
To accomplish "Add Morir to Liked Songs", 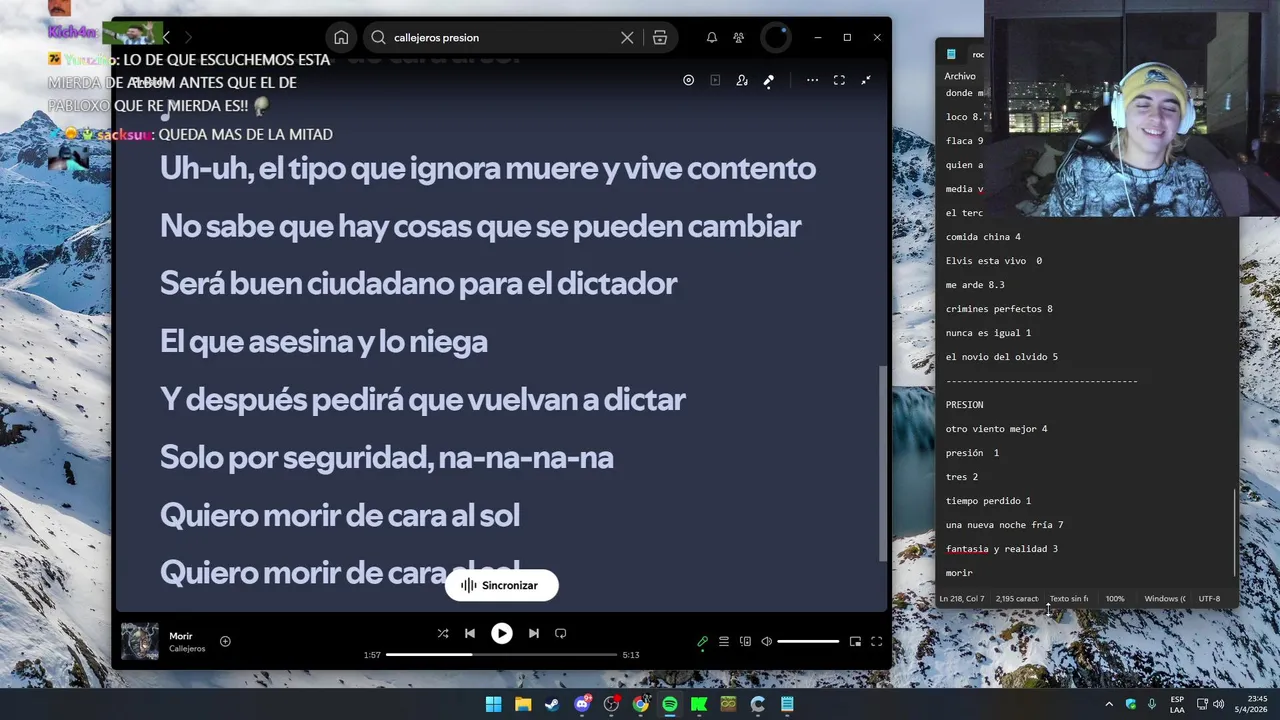I will [225, 641].
